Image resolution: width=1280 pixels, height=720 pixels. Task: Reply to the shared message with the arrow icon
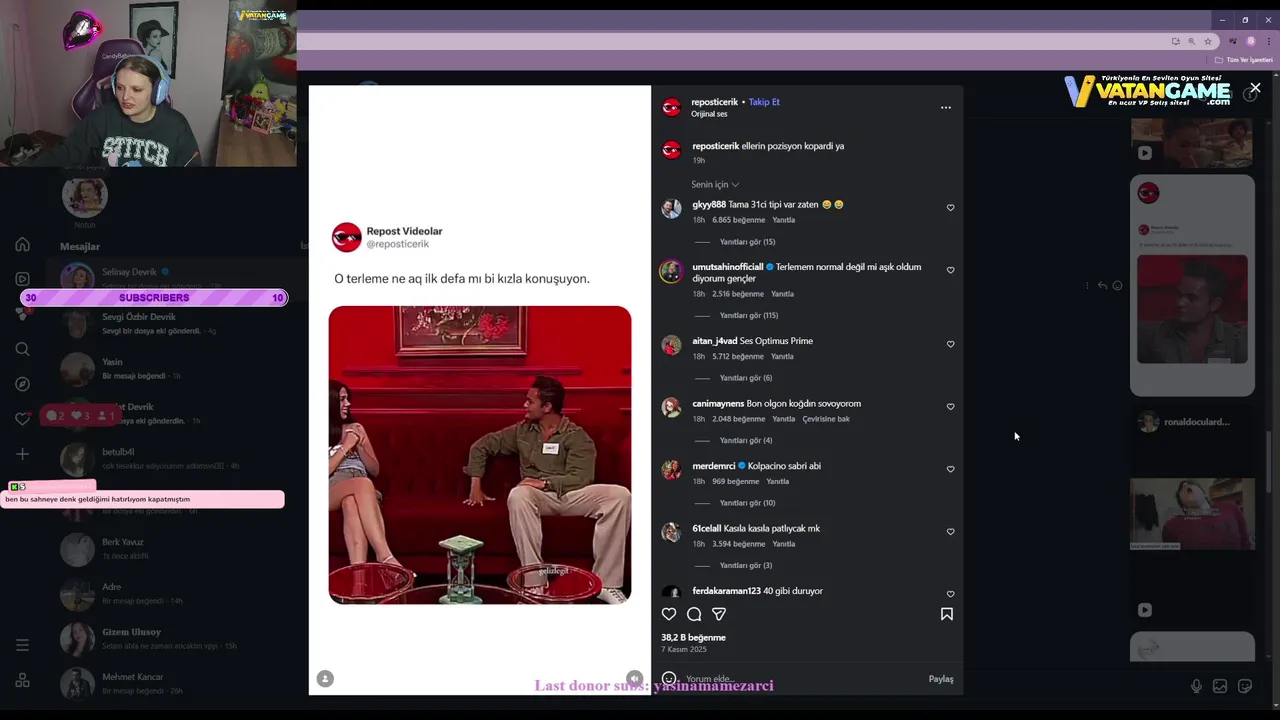(1102, 286)
